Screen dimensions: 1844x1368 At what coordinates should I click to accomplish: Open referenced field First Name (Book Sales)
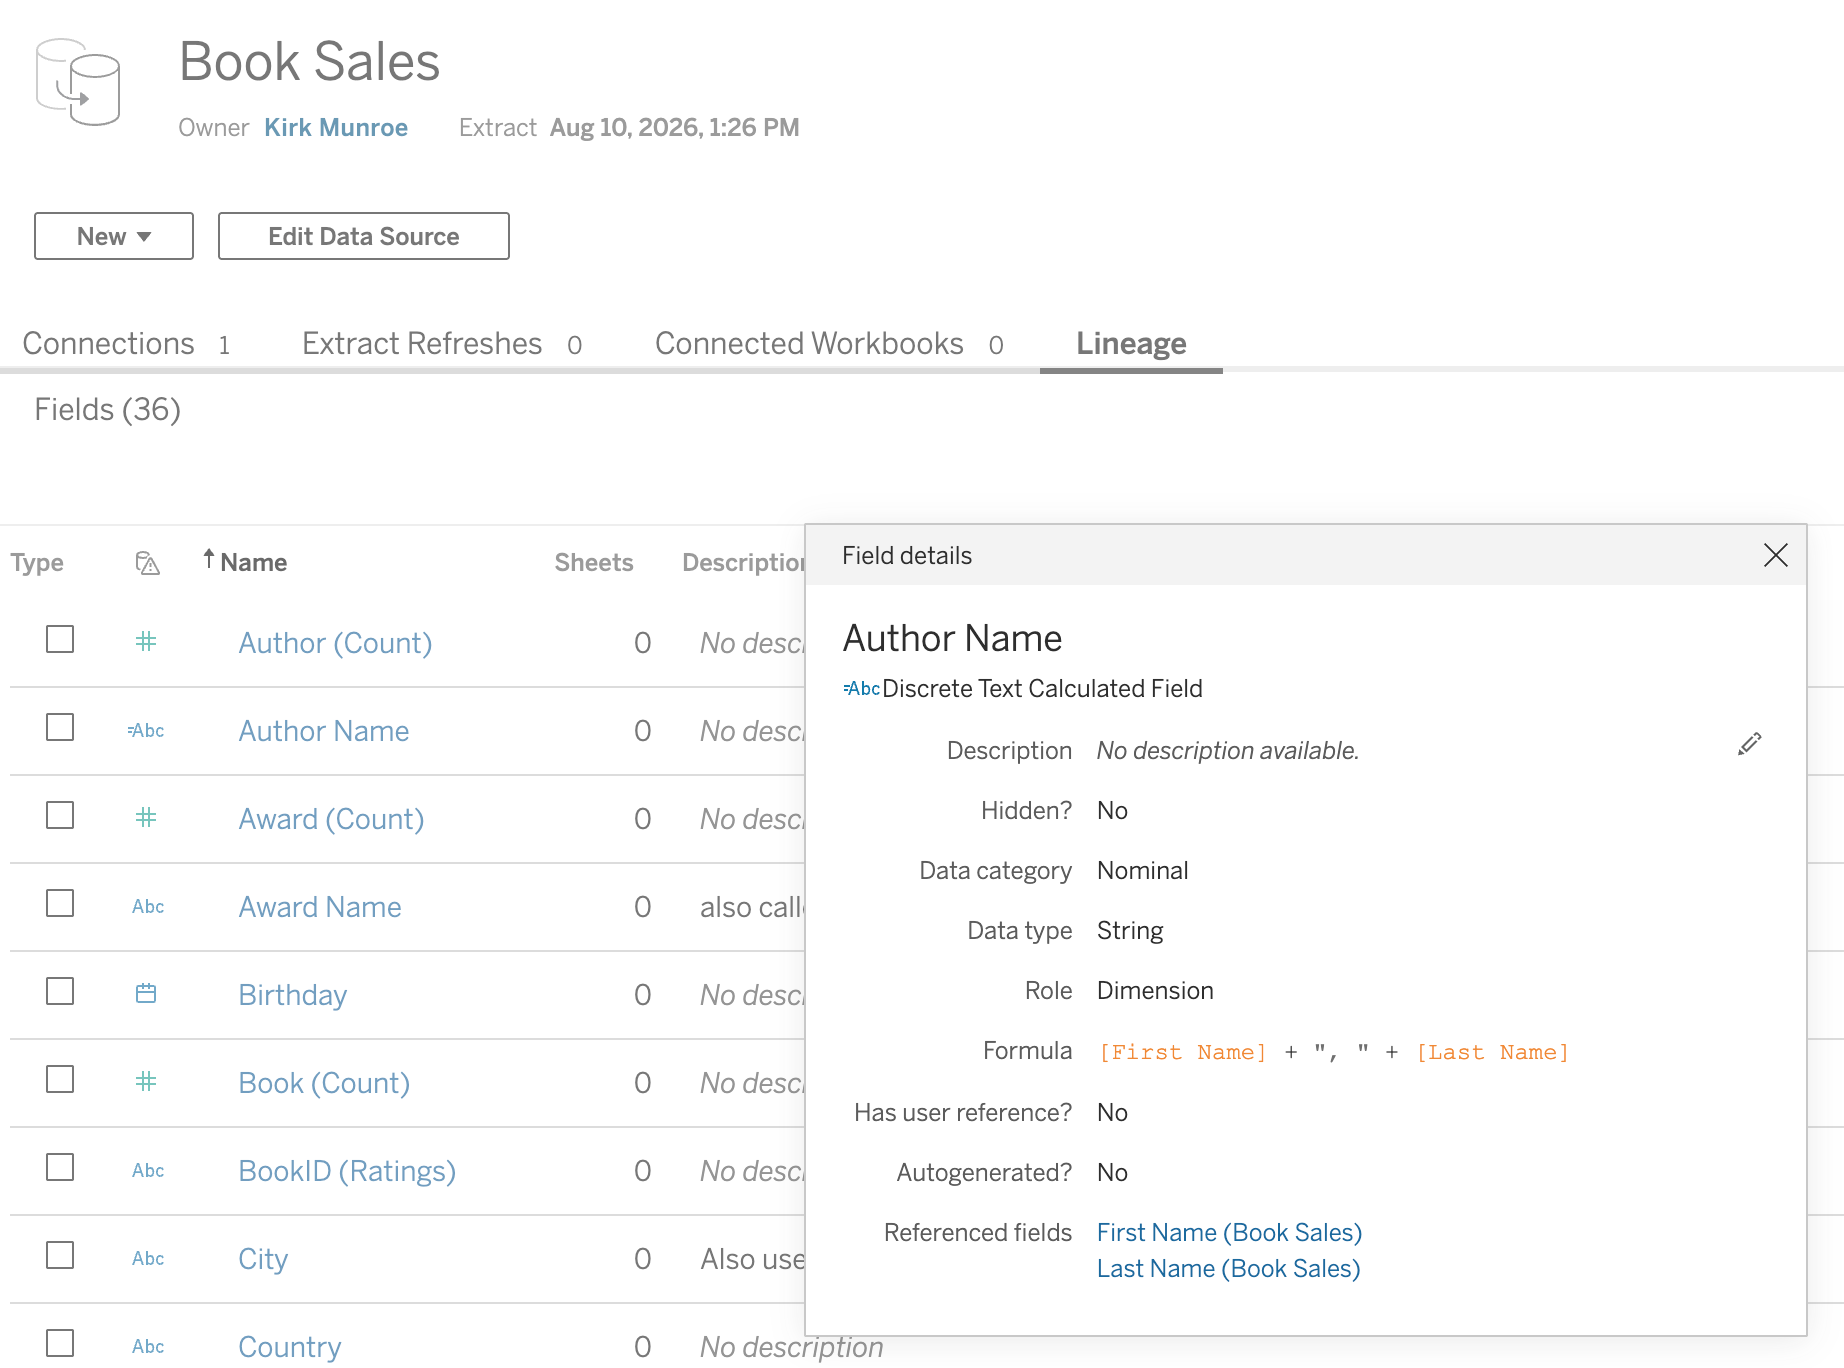click(x=1229, y=1233)
